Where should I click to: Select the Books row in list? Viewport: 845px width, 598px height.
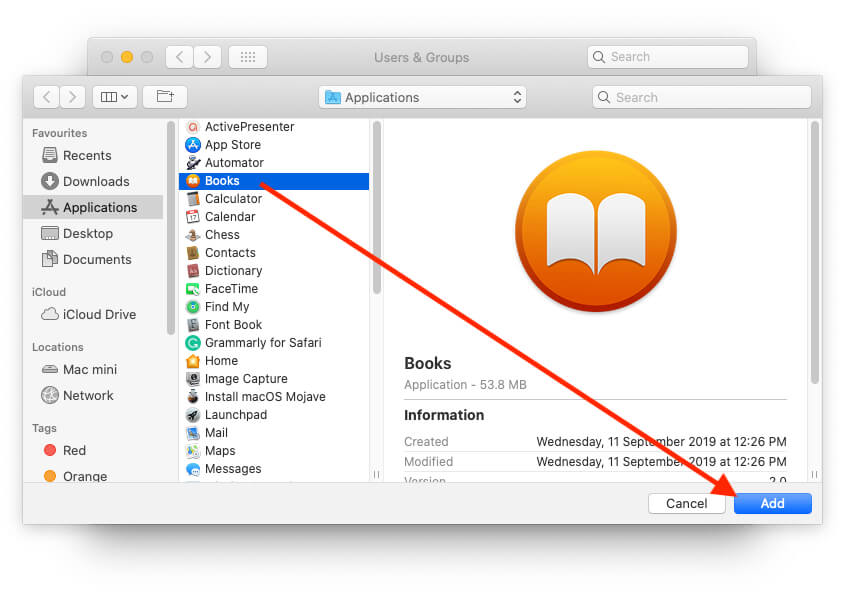click(x=274, y=181)
